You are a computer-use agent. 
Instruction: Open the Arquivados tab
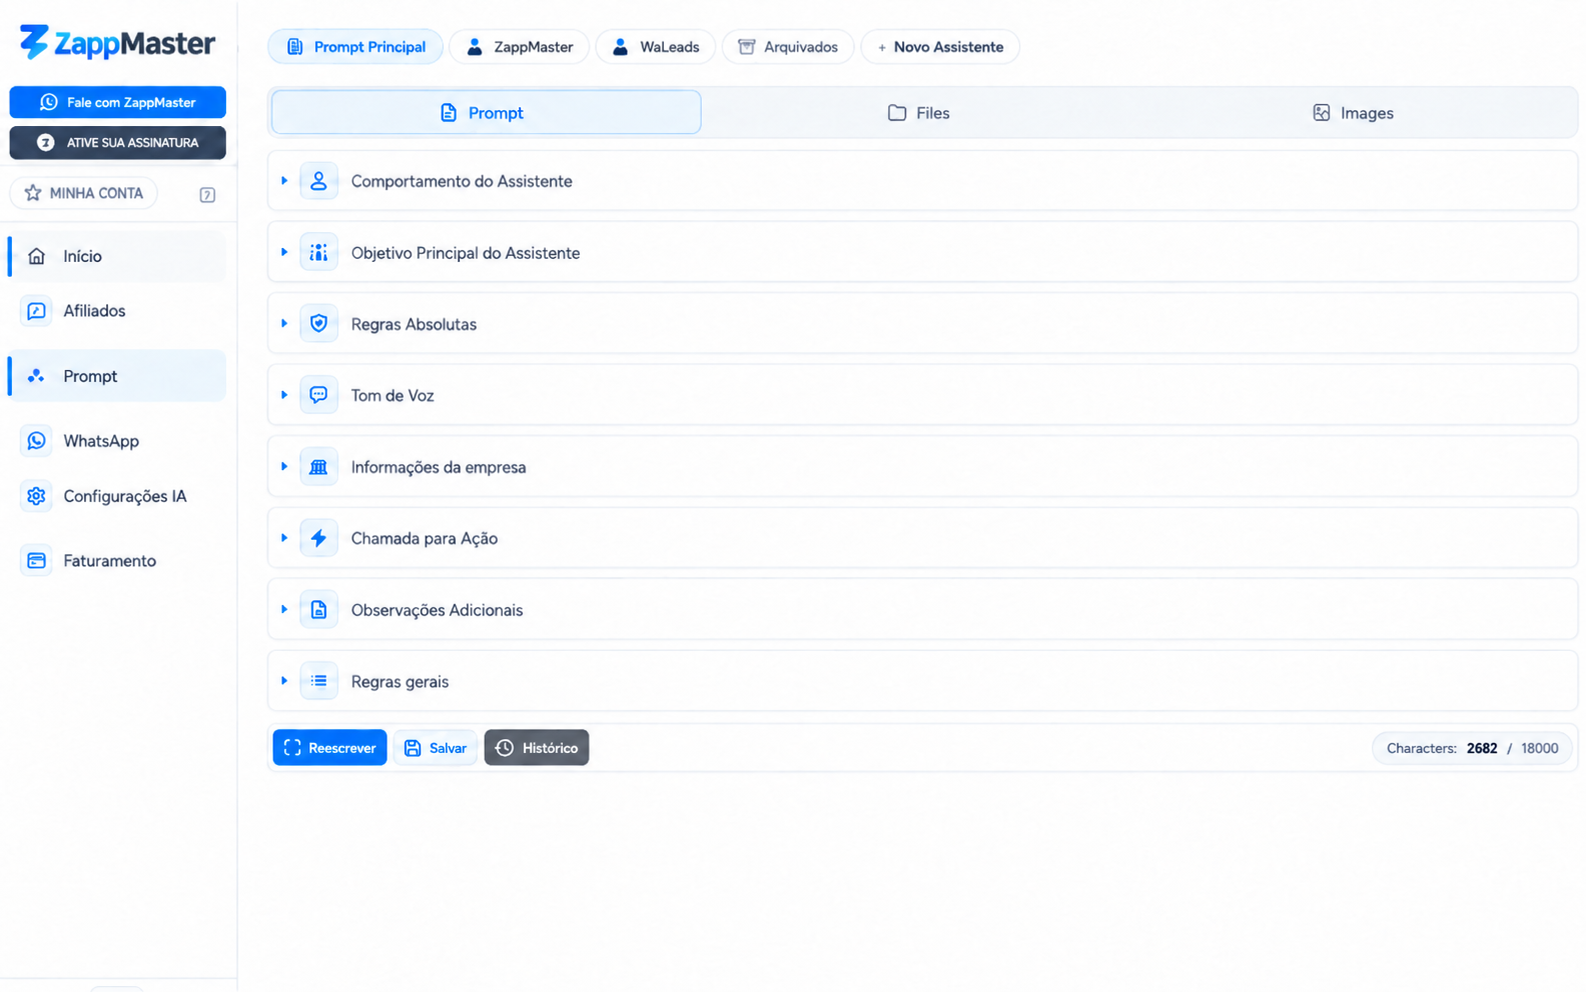[x=788, y=47]
